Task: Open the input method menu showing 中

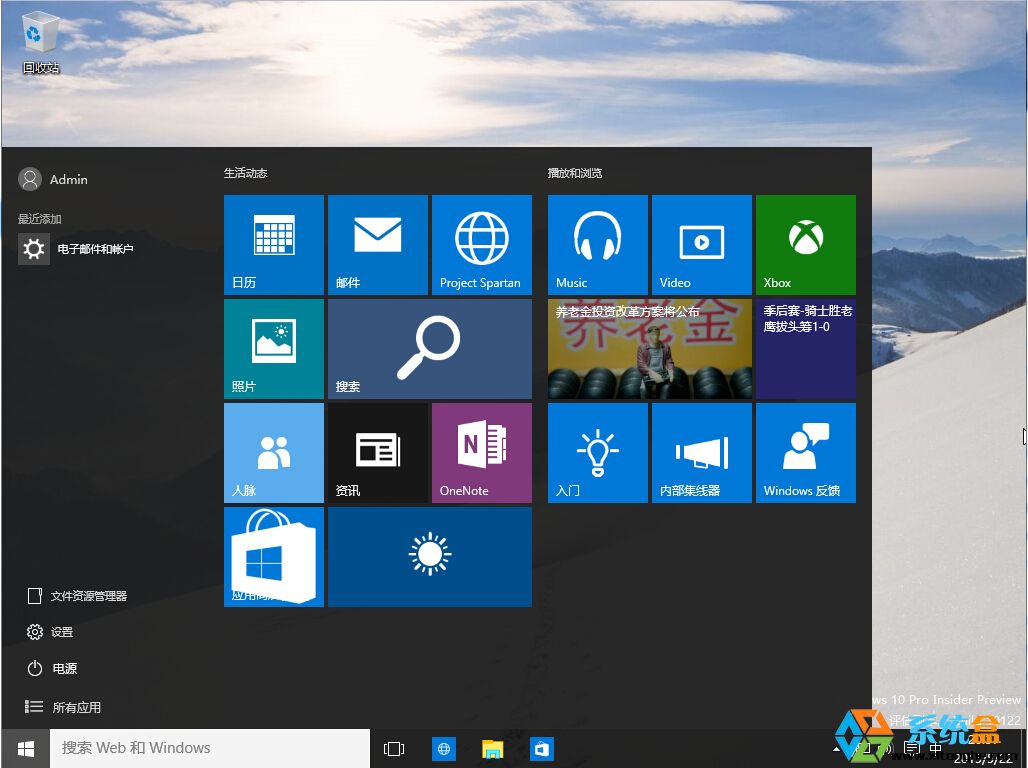Action: 936,748
